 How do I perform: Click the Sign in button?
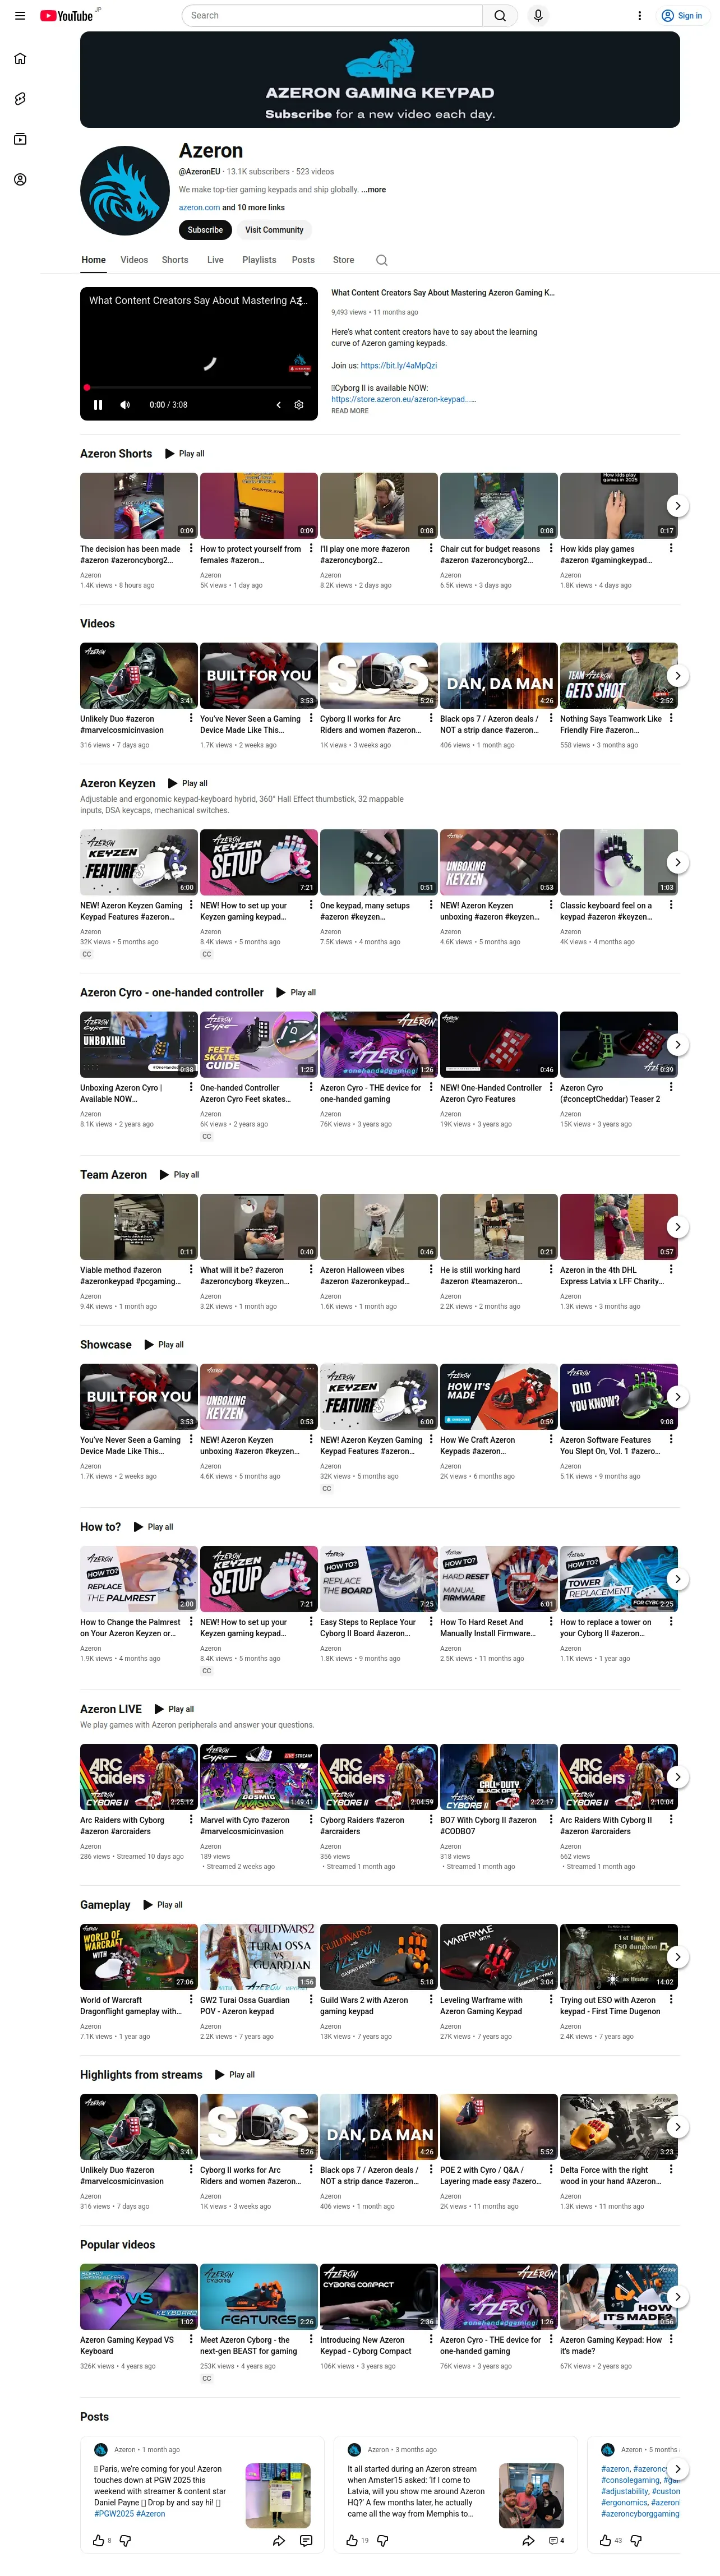tap(682, 16)
